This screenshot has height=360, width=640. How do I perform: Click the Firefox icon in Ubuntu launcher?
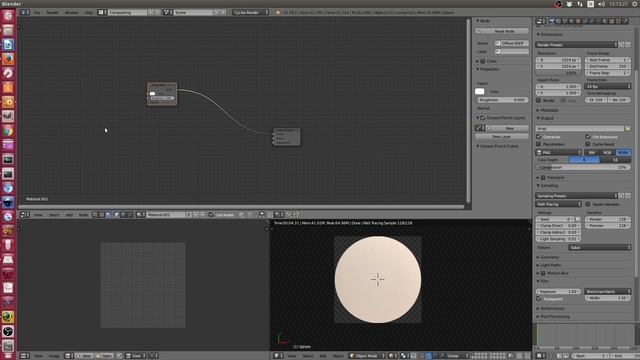pyautogui.click(x=8, y=59)
